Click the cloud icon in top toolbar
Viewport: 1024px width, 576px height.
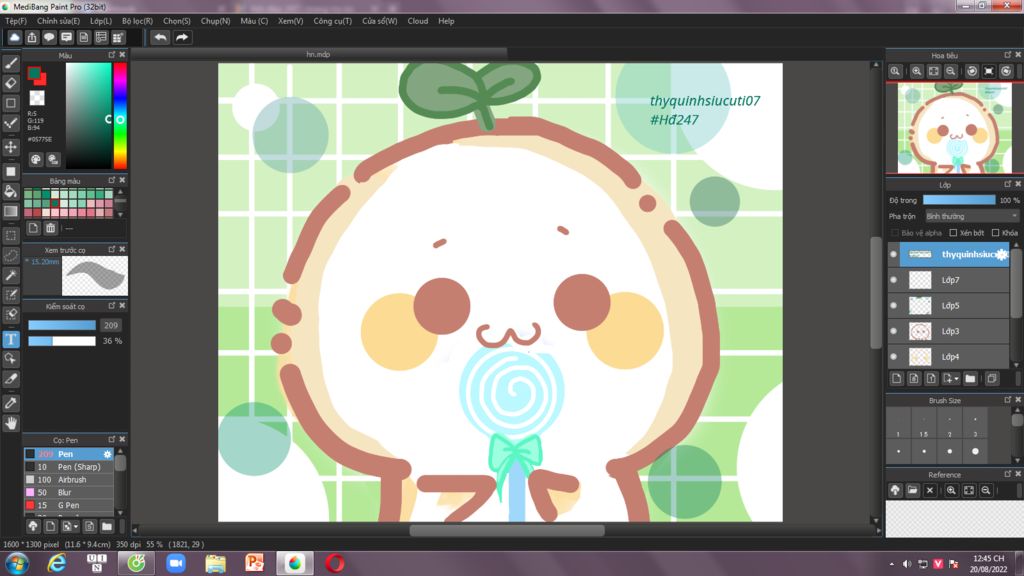click(14, 37)
